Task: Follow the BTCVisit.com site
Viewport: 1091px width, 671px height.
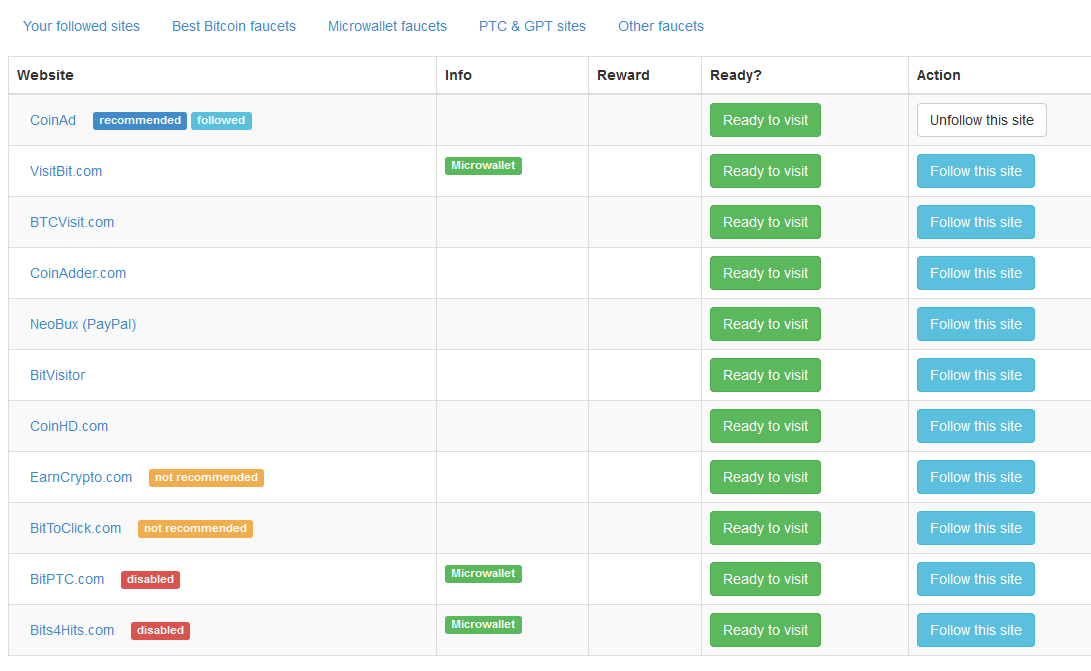Action: click(975, 222)
